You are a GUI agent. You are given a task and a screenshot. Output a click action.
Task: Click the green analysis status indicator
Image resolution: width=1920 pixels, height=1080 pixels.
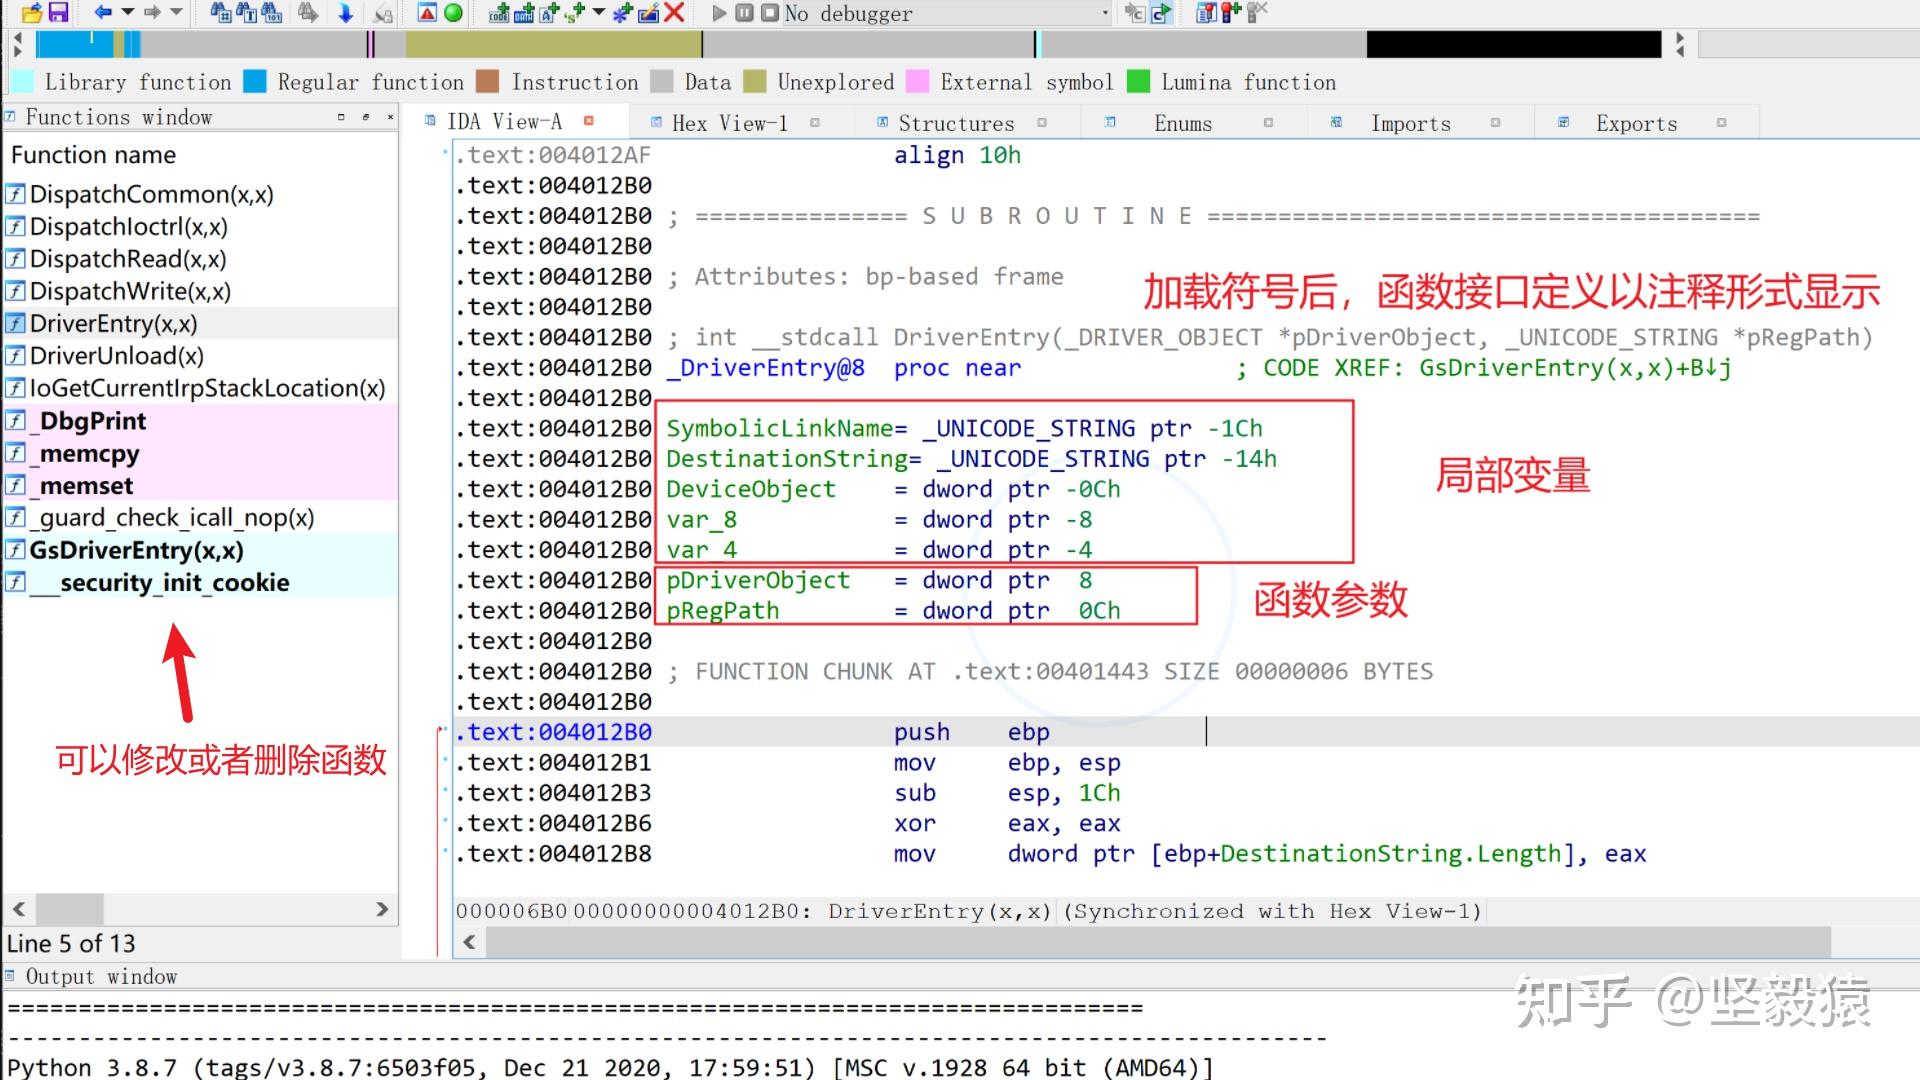coord(455,13)
